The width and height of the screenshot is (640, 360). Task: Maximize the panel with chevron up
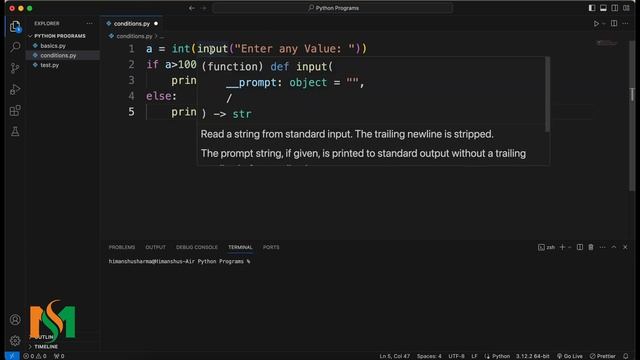613,247
